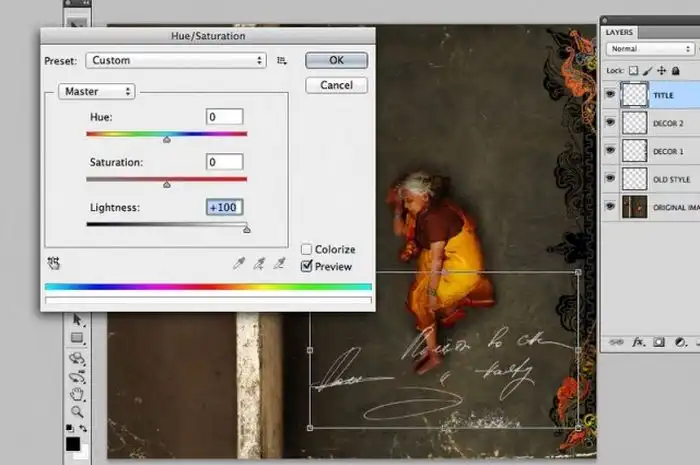Select the Path Selection arrow tool
This screenshot has height=465, width=700.
point(77,320)
